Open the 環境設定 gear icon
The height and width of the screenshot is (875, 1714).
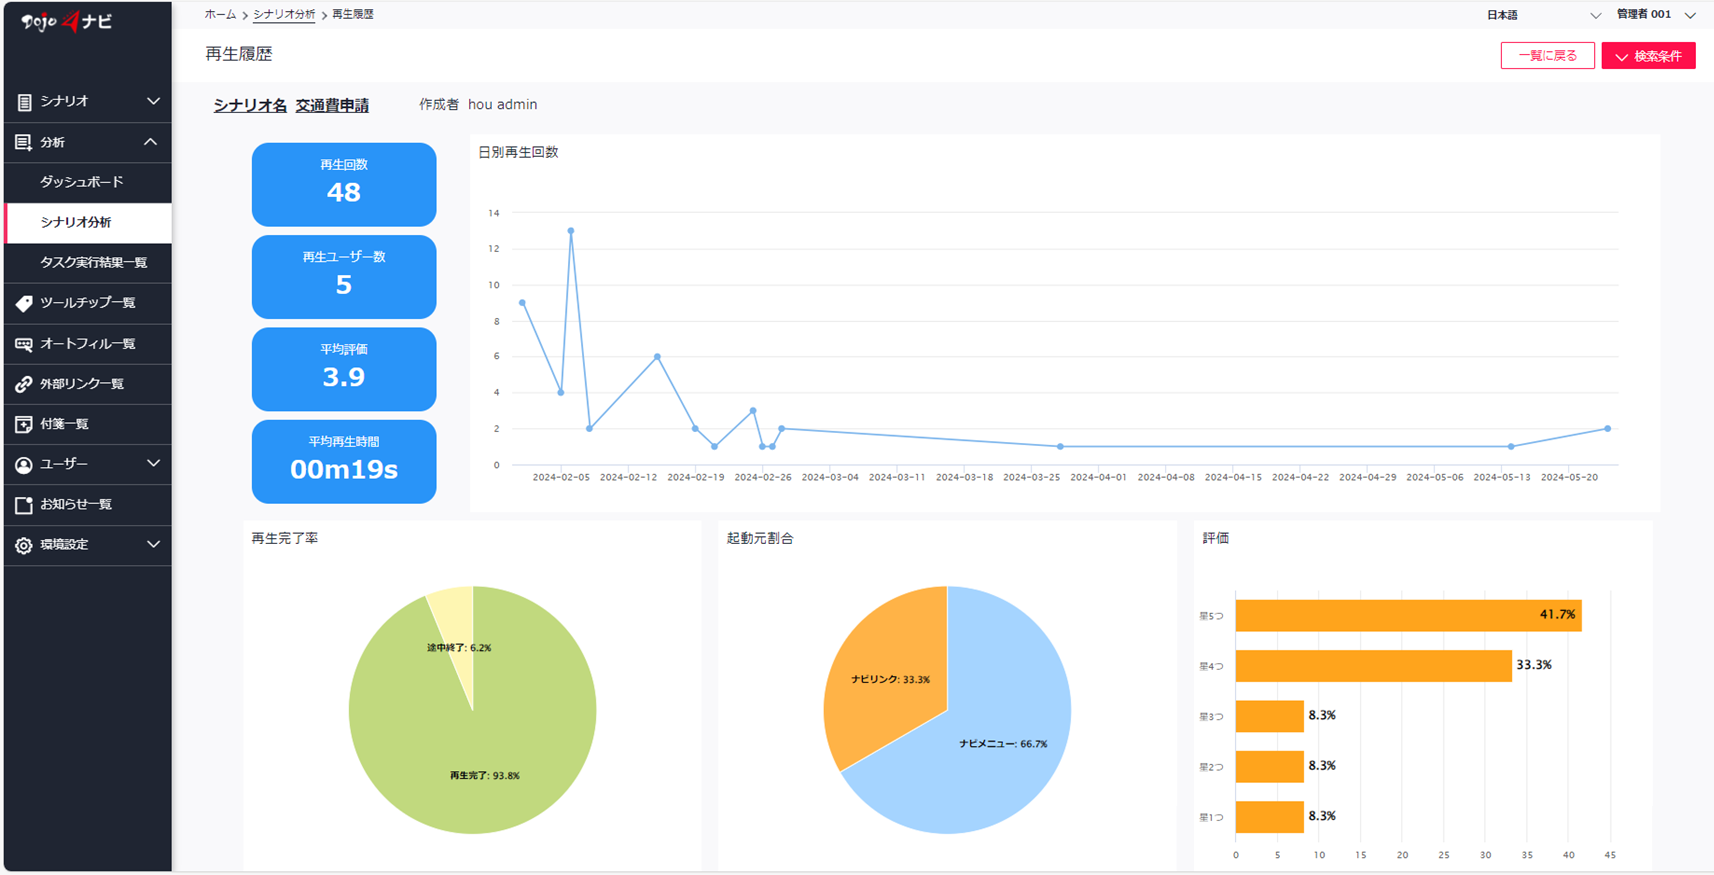(24, 545)
